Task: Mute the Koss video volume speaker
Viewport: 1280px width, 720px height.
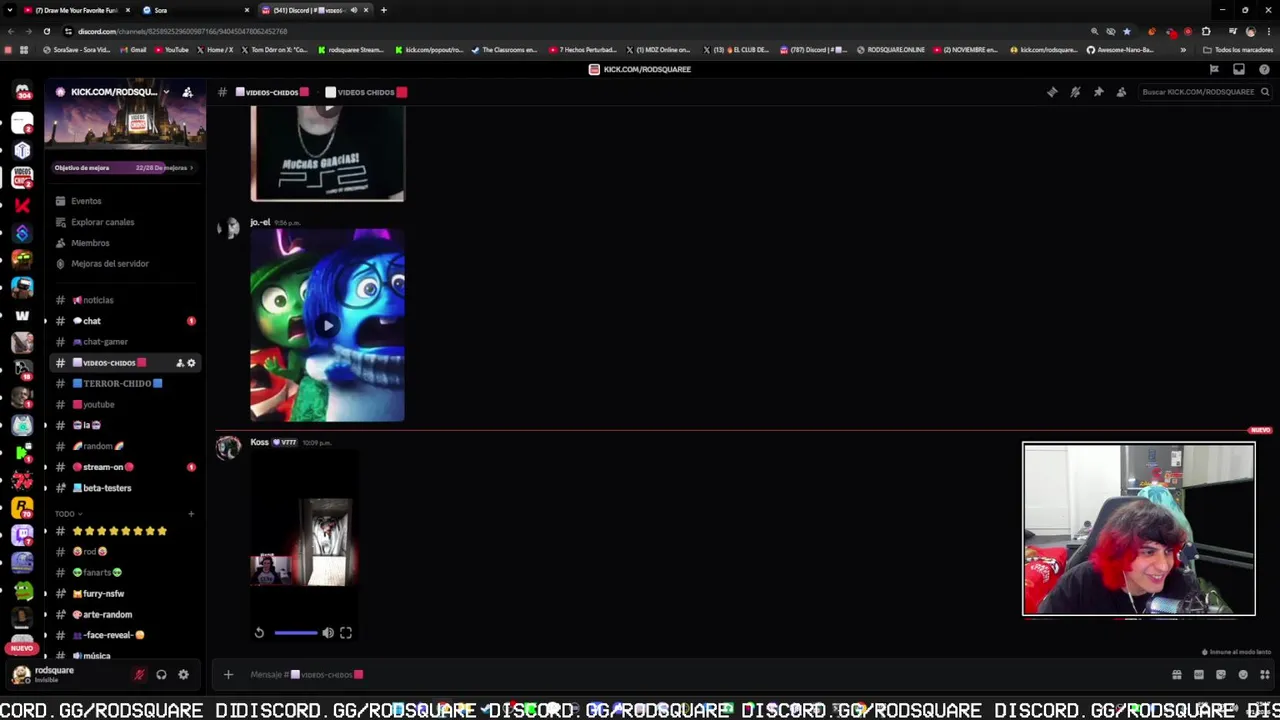Action: (x=328, y=632)
